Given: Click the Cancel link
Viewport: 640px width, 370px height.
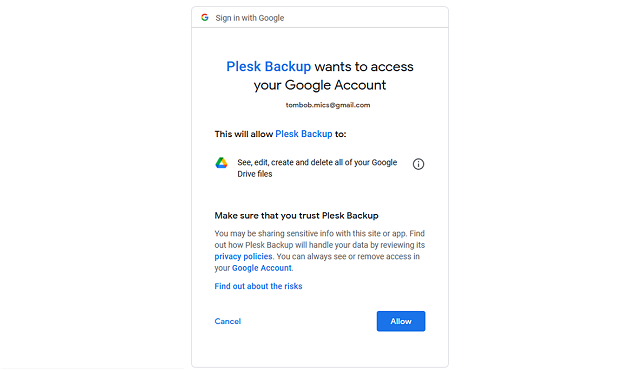Looking at the screenshot, I should click(228, 321).
